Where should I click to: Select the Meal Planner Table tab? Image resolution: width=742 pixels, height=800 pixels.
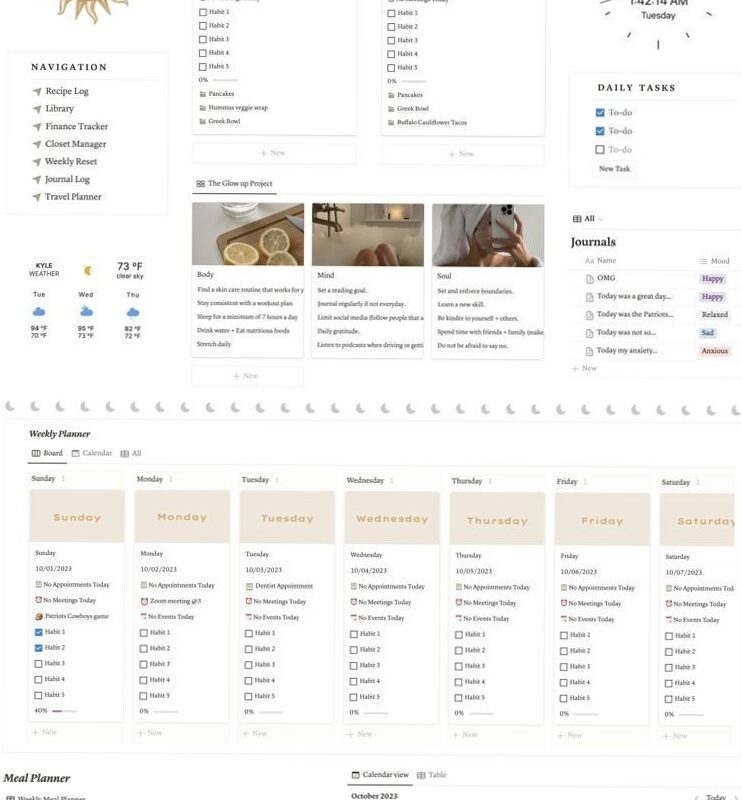point(432,775)
